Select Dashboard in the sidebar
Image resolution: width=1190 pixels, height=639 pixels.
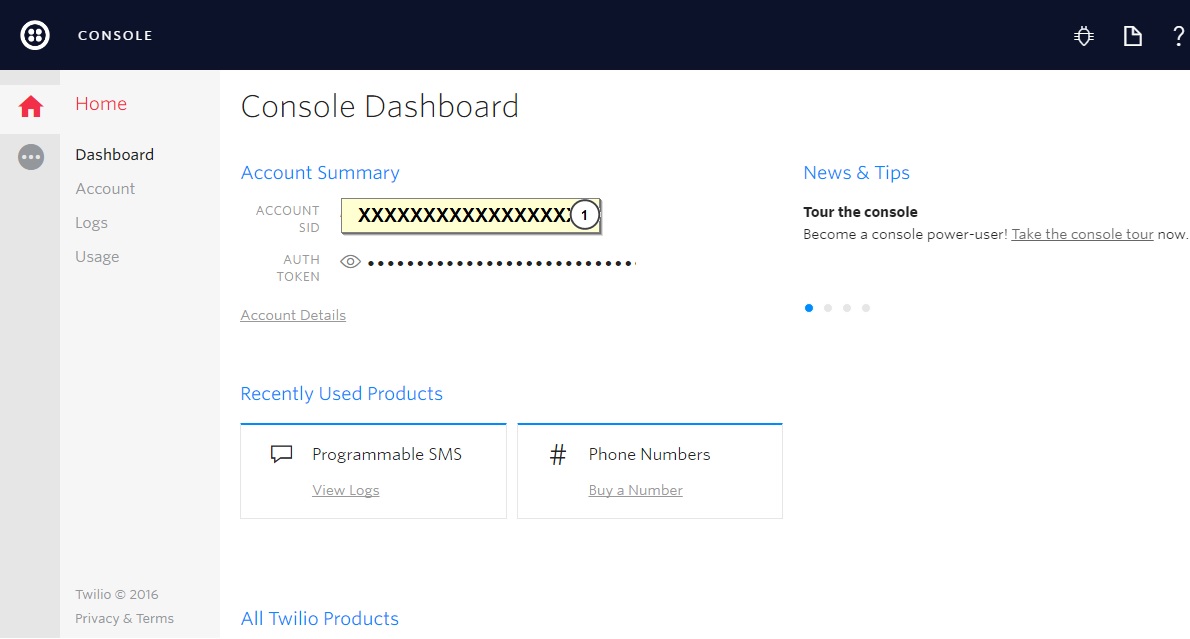115,155
